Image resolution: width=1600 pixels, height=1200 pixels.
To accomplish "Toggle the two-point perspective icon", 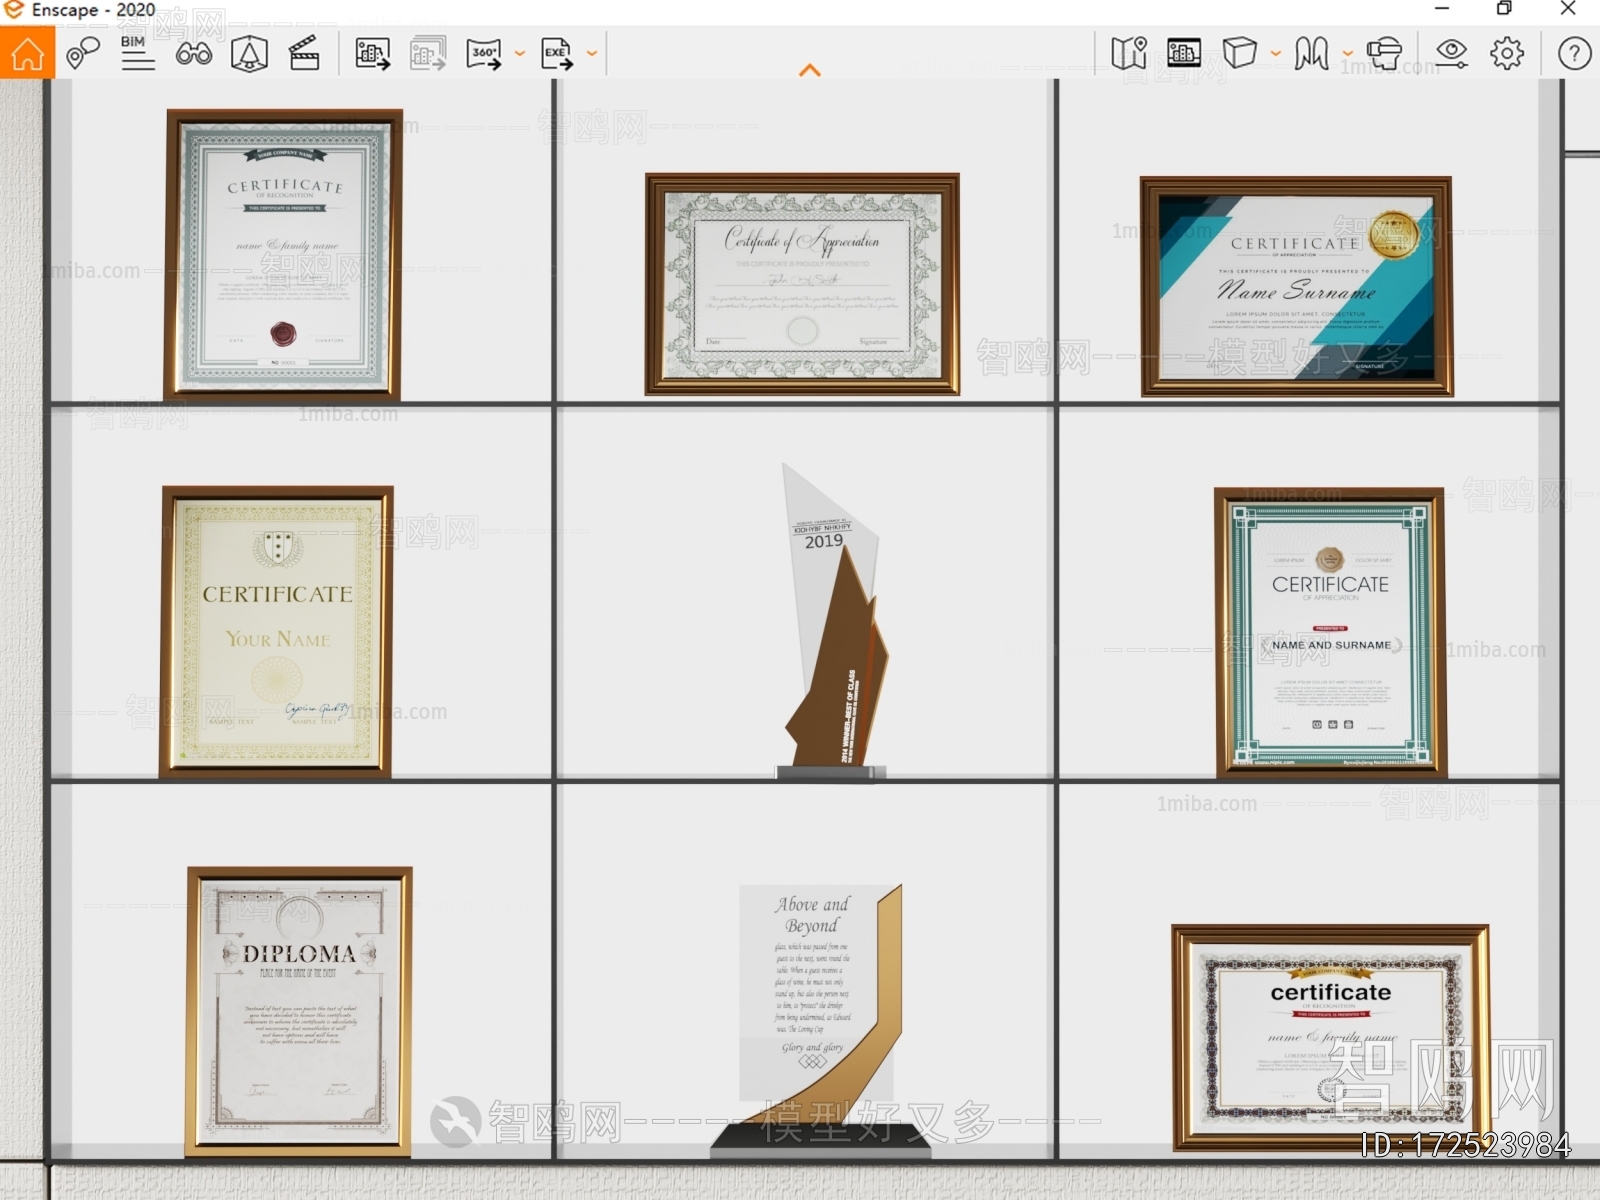I will pos(1311,53).
